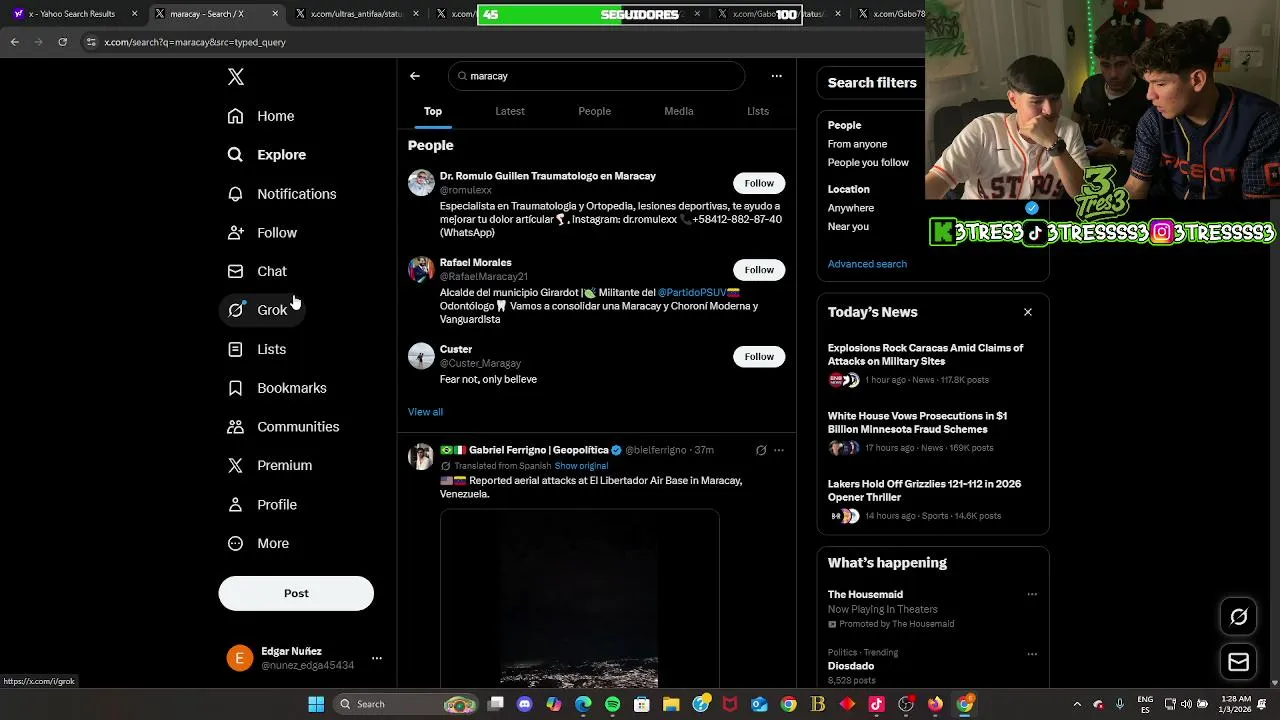Open Spotify from the taskbar
The width and height of the screenshot is (1280, 720).
tap(613, 704)
